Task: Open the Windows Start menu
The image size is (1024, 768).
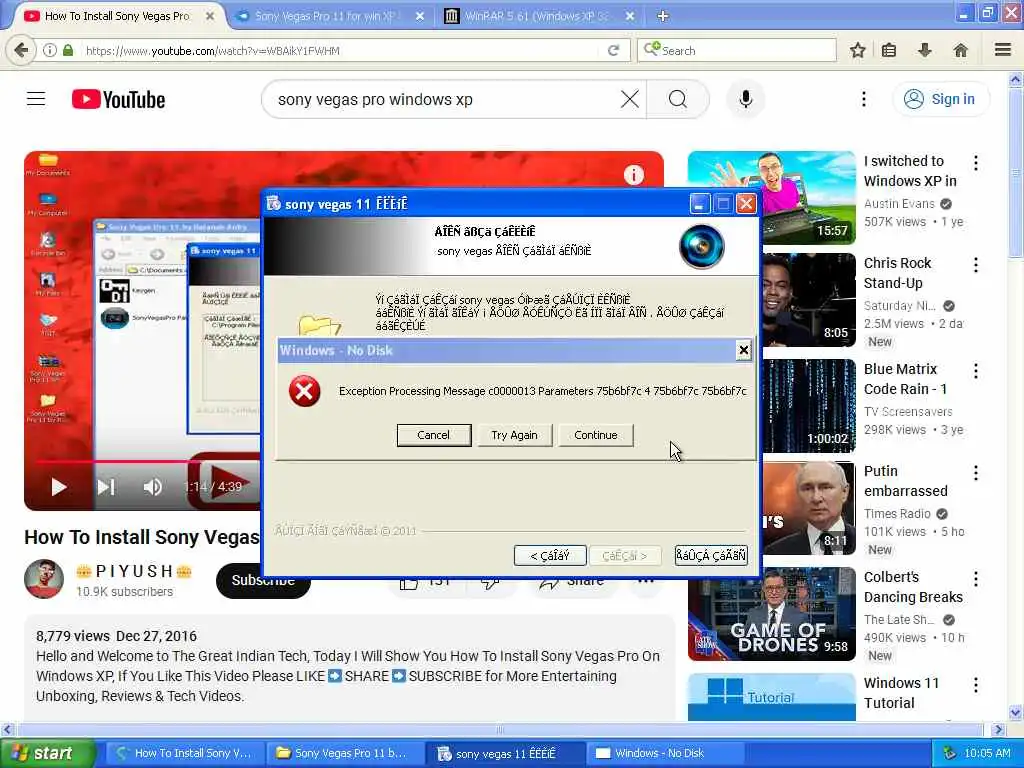Action: coord(47,753)
